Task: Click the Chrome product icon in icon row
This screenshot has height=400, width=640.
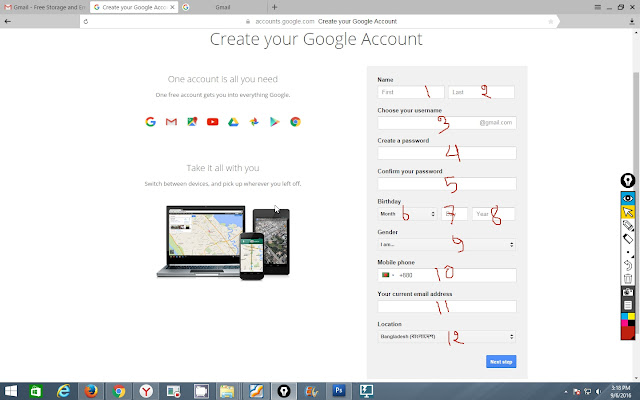Action: coord(296,122)
